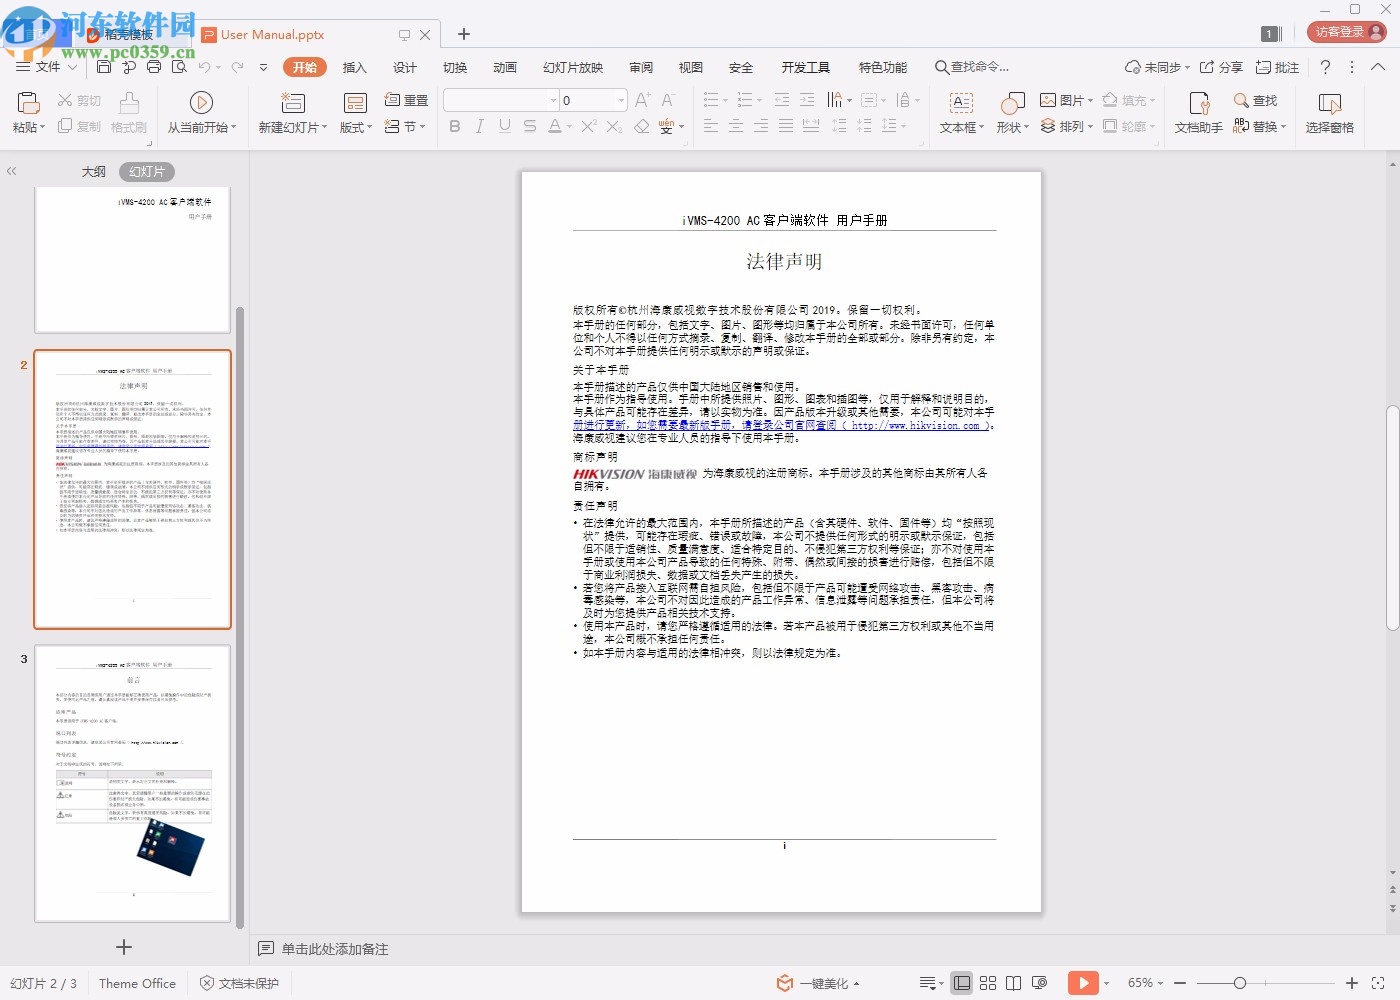Open the zoom percentage dropdown showing 65%
The image size is (1400, 1000).
point(1145,983)
